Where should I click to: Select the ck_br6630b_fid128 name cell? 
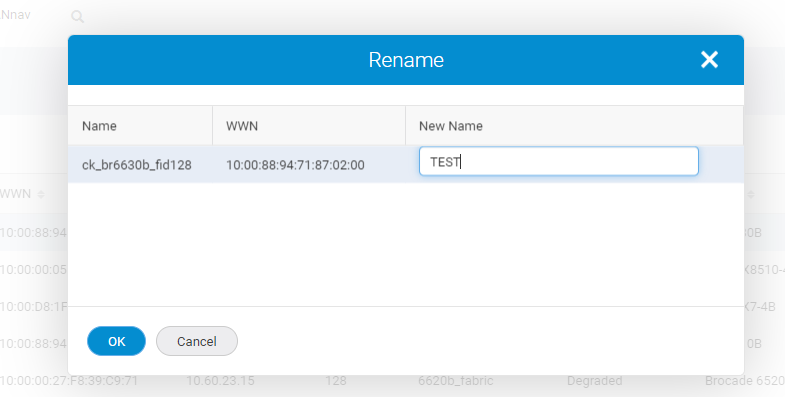[137, 165]
